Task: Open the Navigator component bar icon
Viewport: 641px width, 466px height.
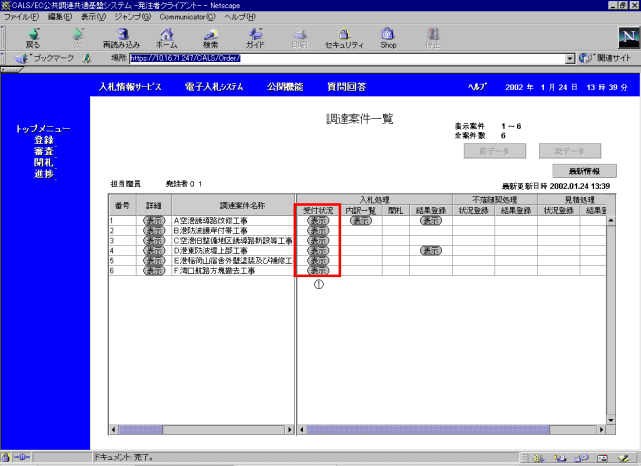Action: [x=539, y=458]
